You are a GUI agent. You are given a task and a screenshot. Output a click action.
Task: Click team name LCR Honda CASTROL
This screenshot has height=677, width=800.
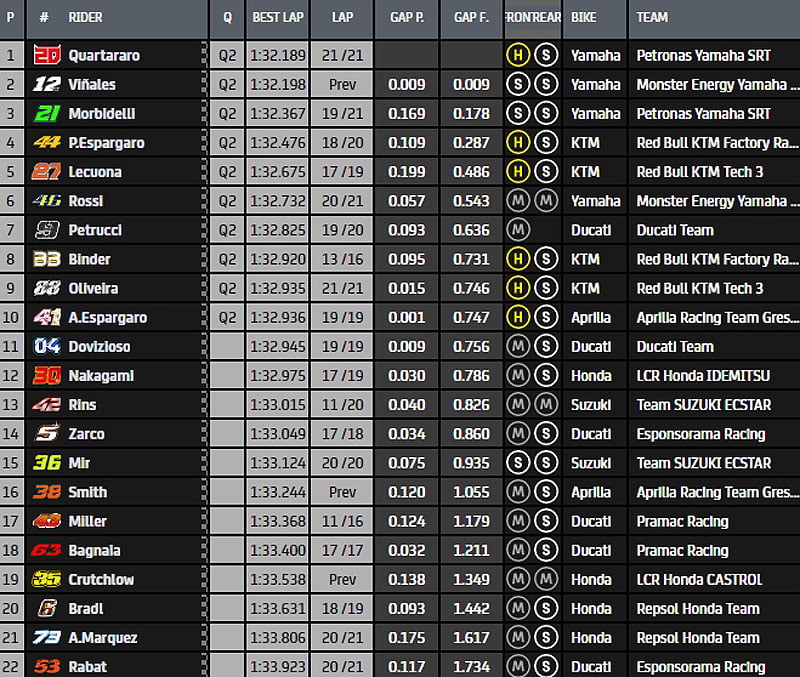699,579
